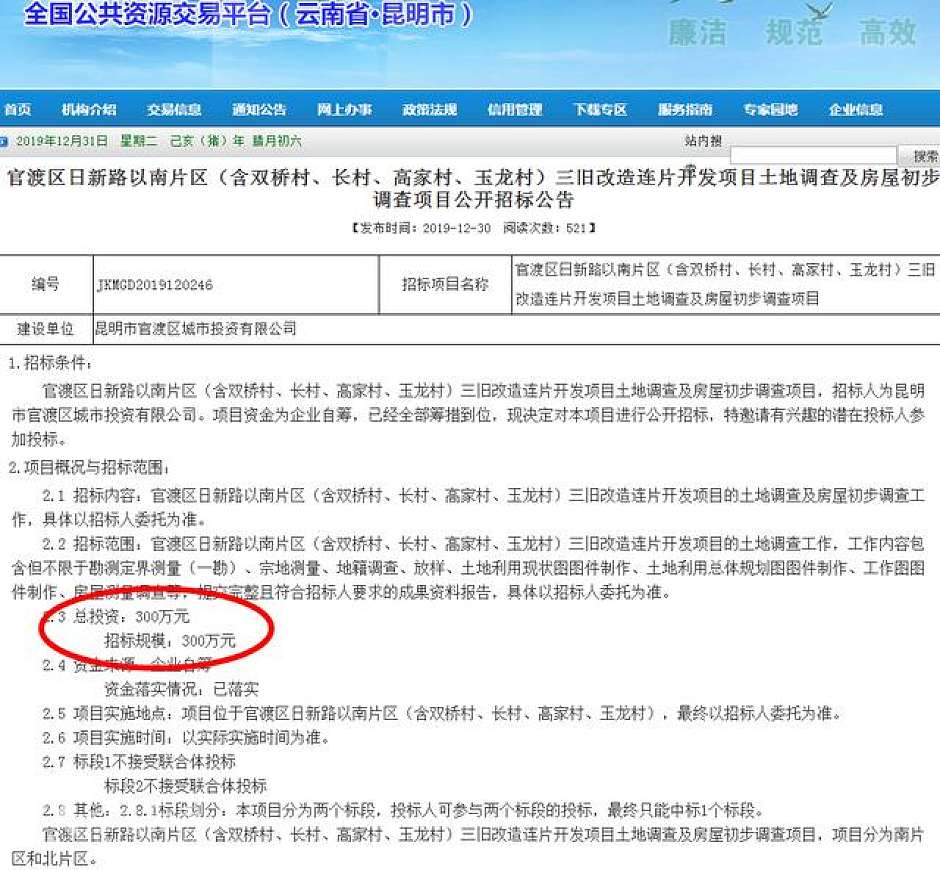Click project number JKMGD2019120246 cell

154,285
